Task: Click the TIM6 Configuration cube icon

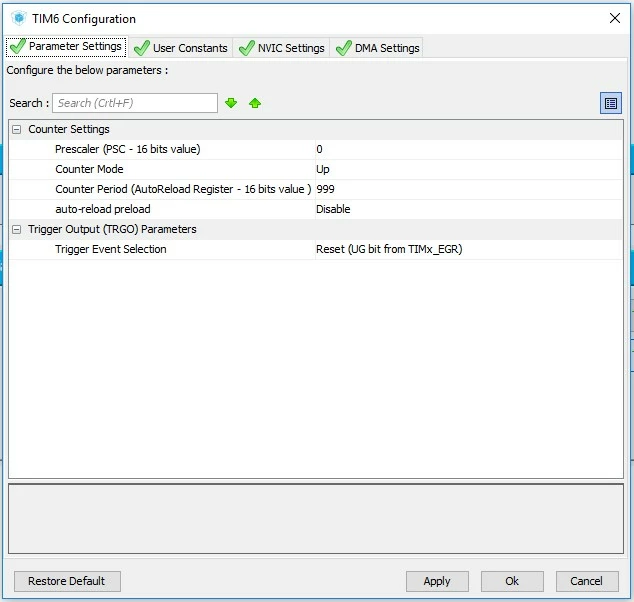Action: [18, 19]
